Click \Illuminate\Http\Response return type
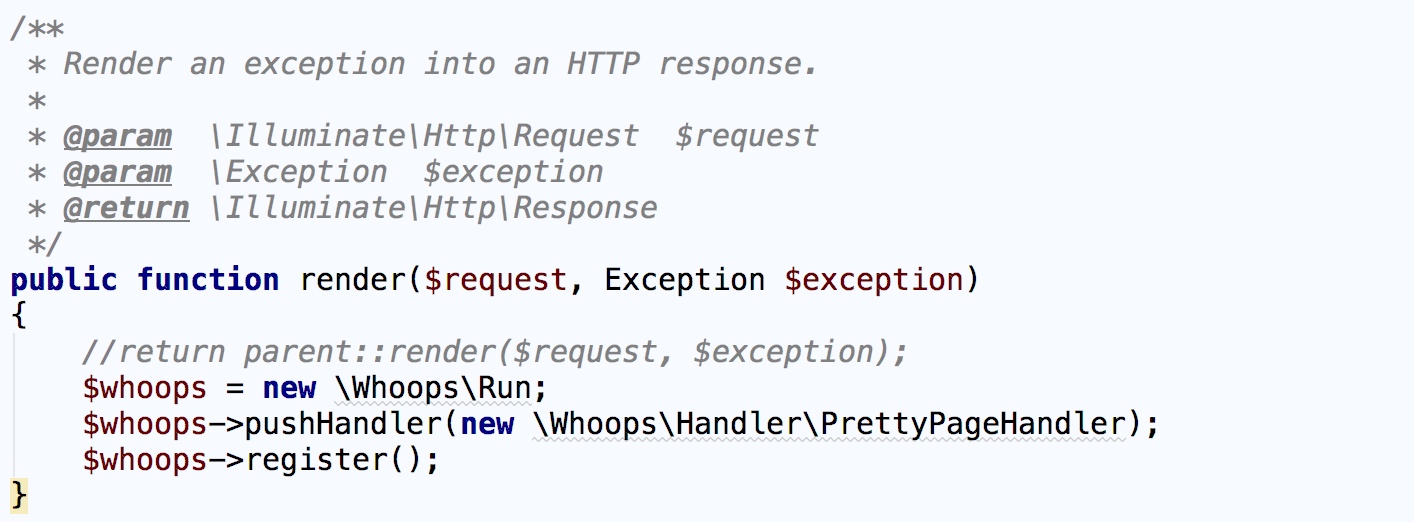 434,208
